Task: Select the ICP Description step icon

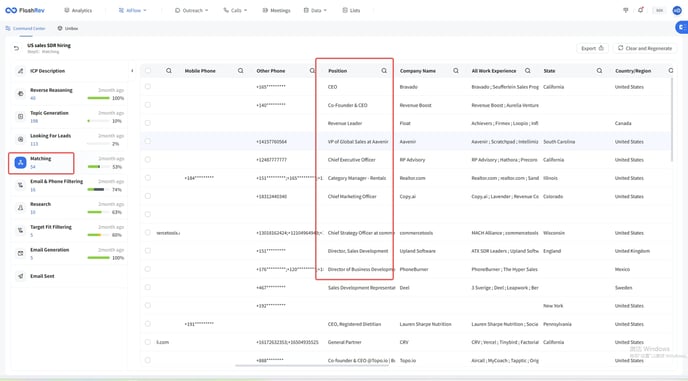Action: pos(20,71)
